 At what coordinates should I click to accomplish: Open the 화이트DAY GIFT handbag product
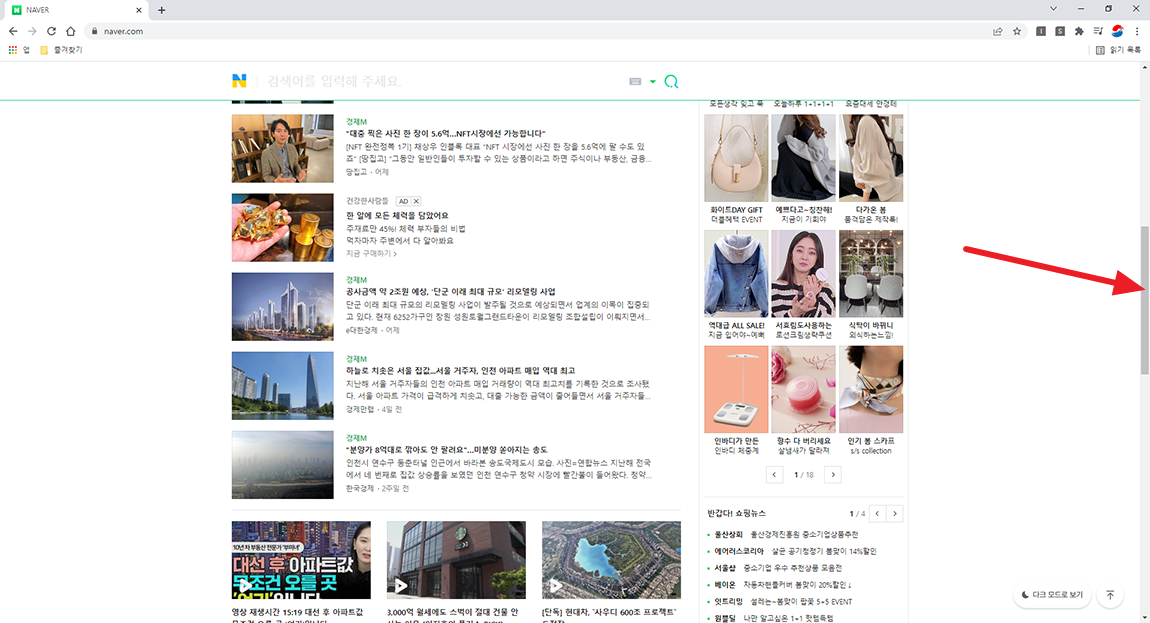736,159
